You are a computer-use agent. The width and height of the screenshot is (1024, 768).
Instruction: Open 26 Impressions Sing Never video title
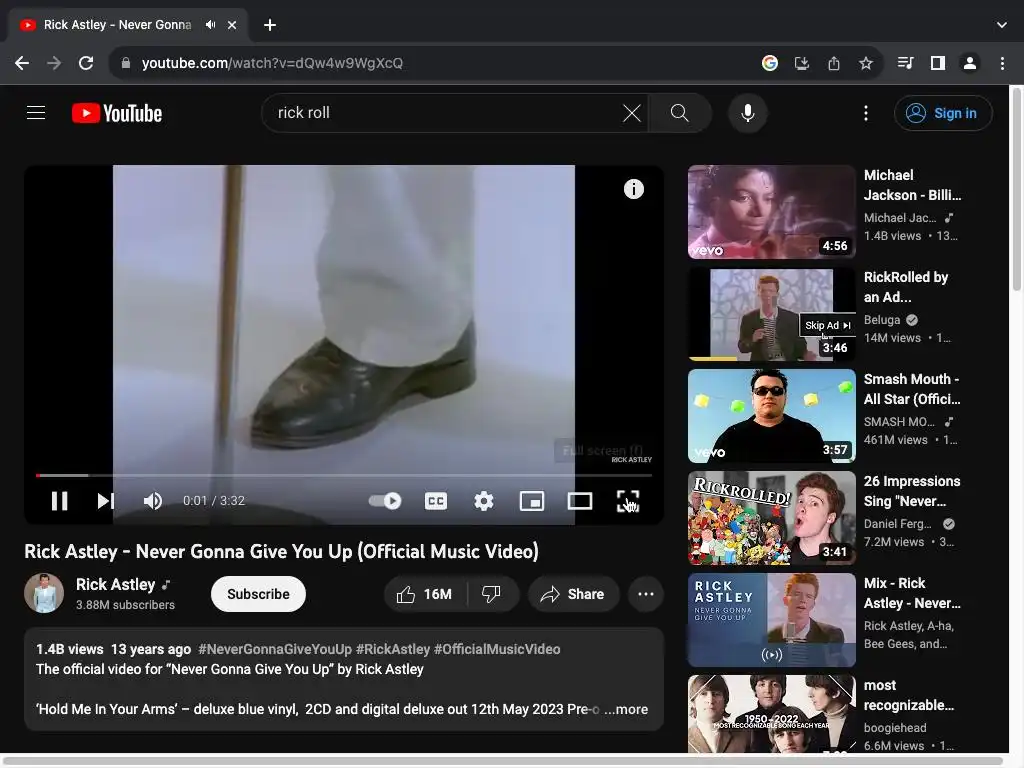coord(912,491)
